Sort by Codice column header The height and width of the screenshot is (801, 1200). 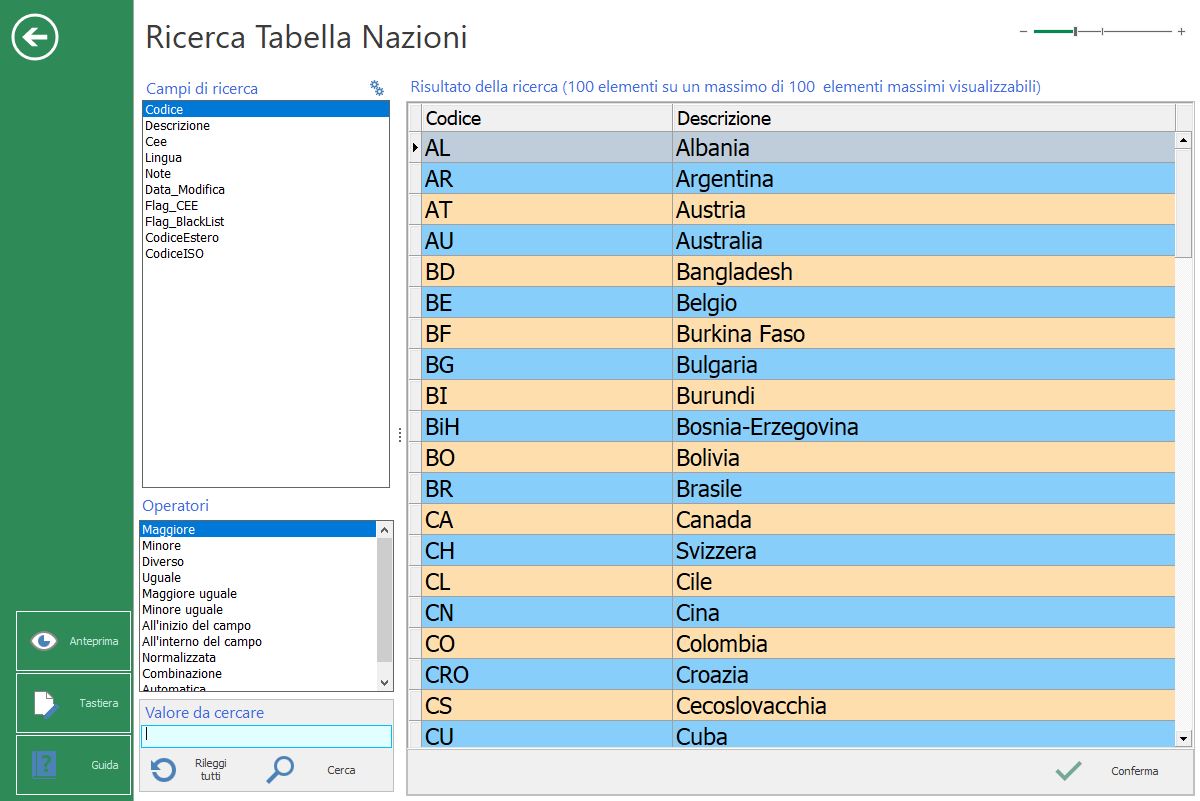tap(546, 118)
